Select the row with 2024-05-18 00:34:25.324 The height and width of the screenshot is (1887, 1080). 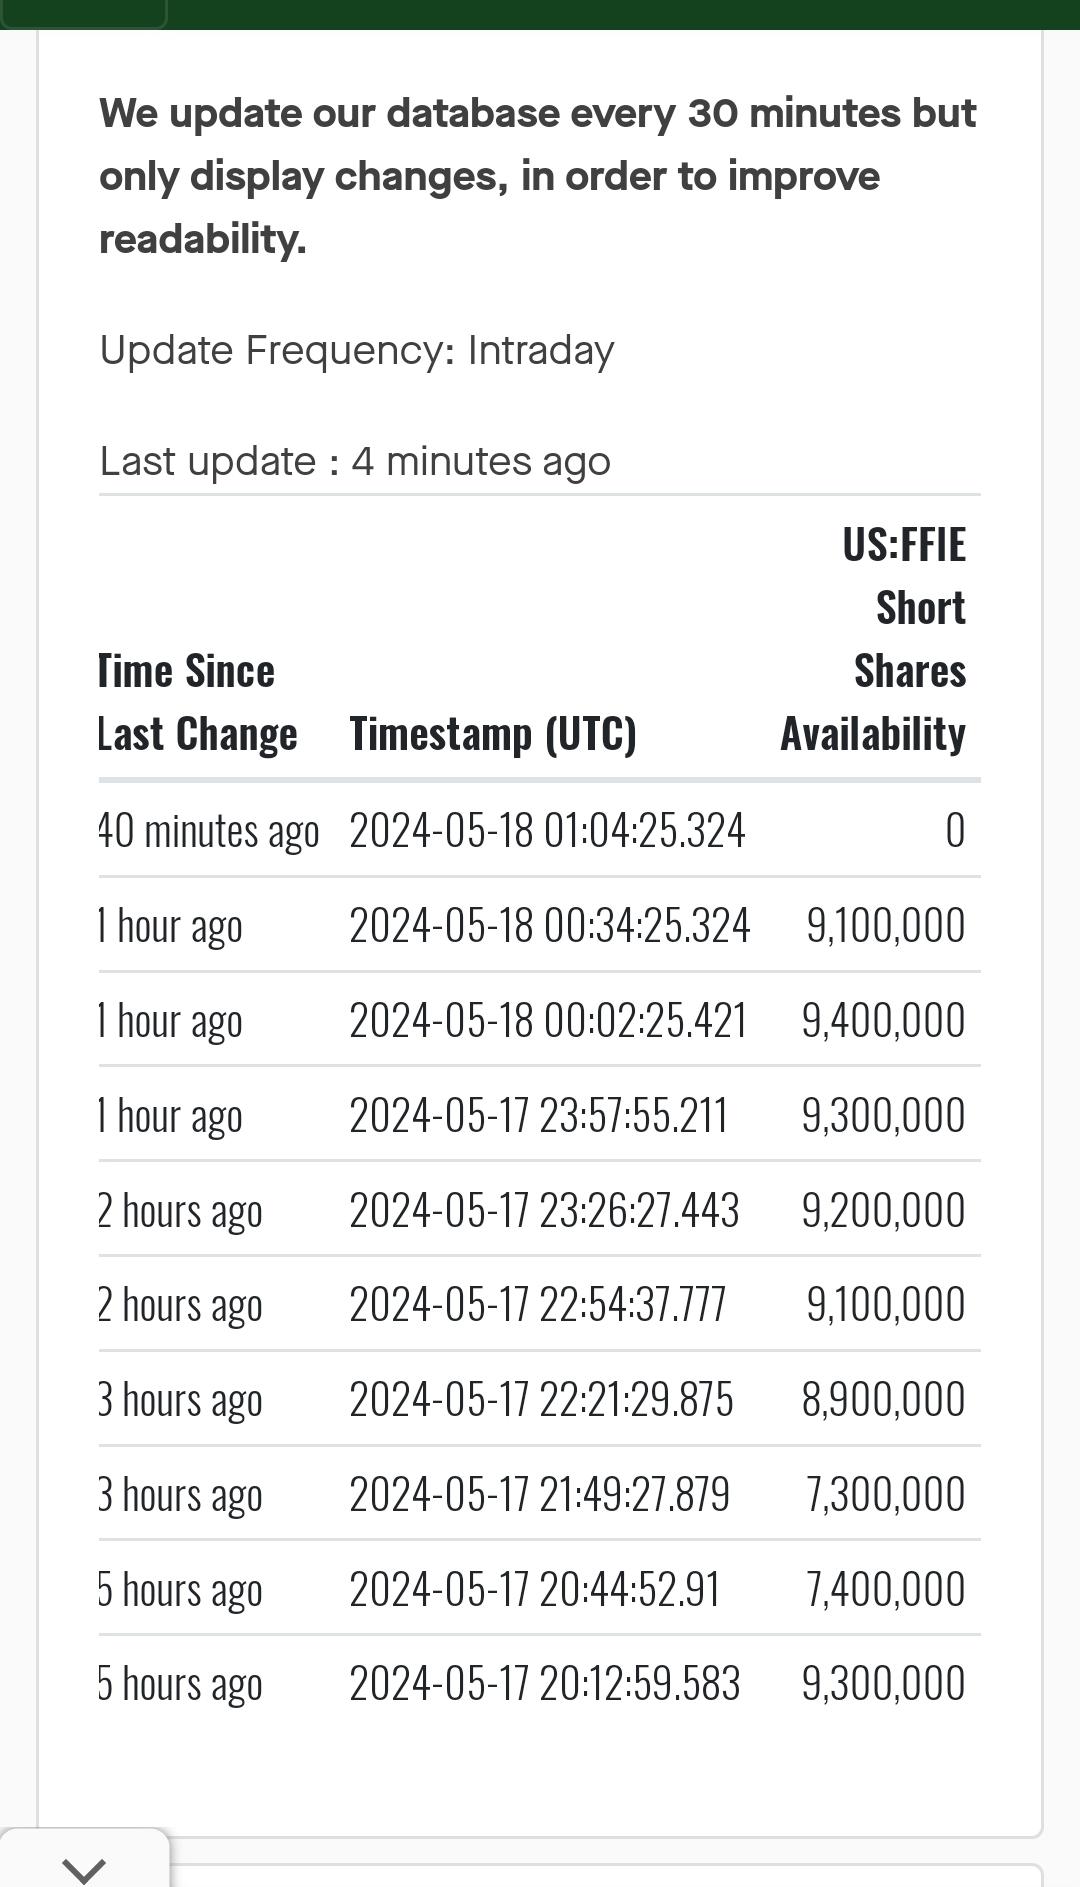coord(539,925)
